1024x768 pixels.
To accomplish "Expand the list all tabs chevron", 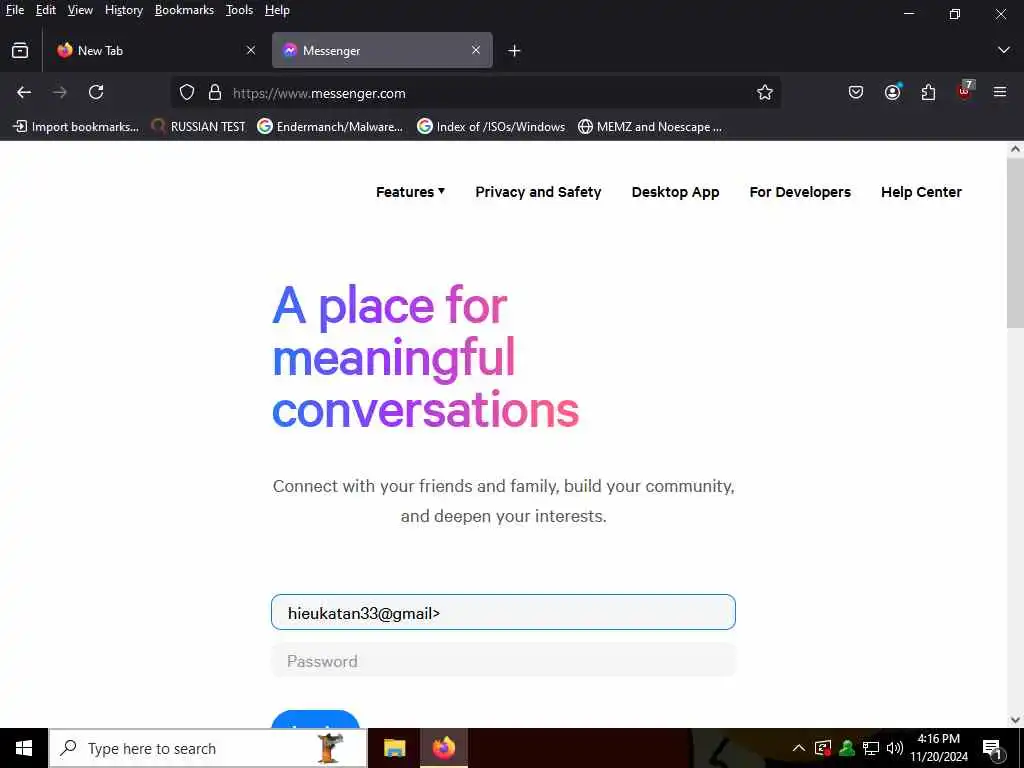I will tap(1004, 50).
